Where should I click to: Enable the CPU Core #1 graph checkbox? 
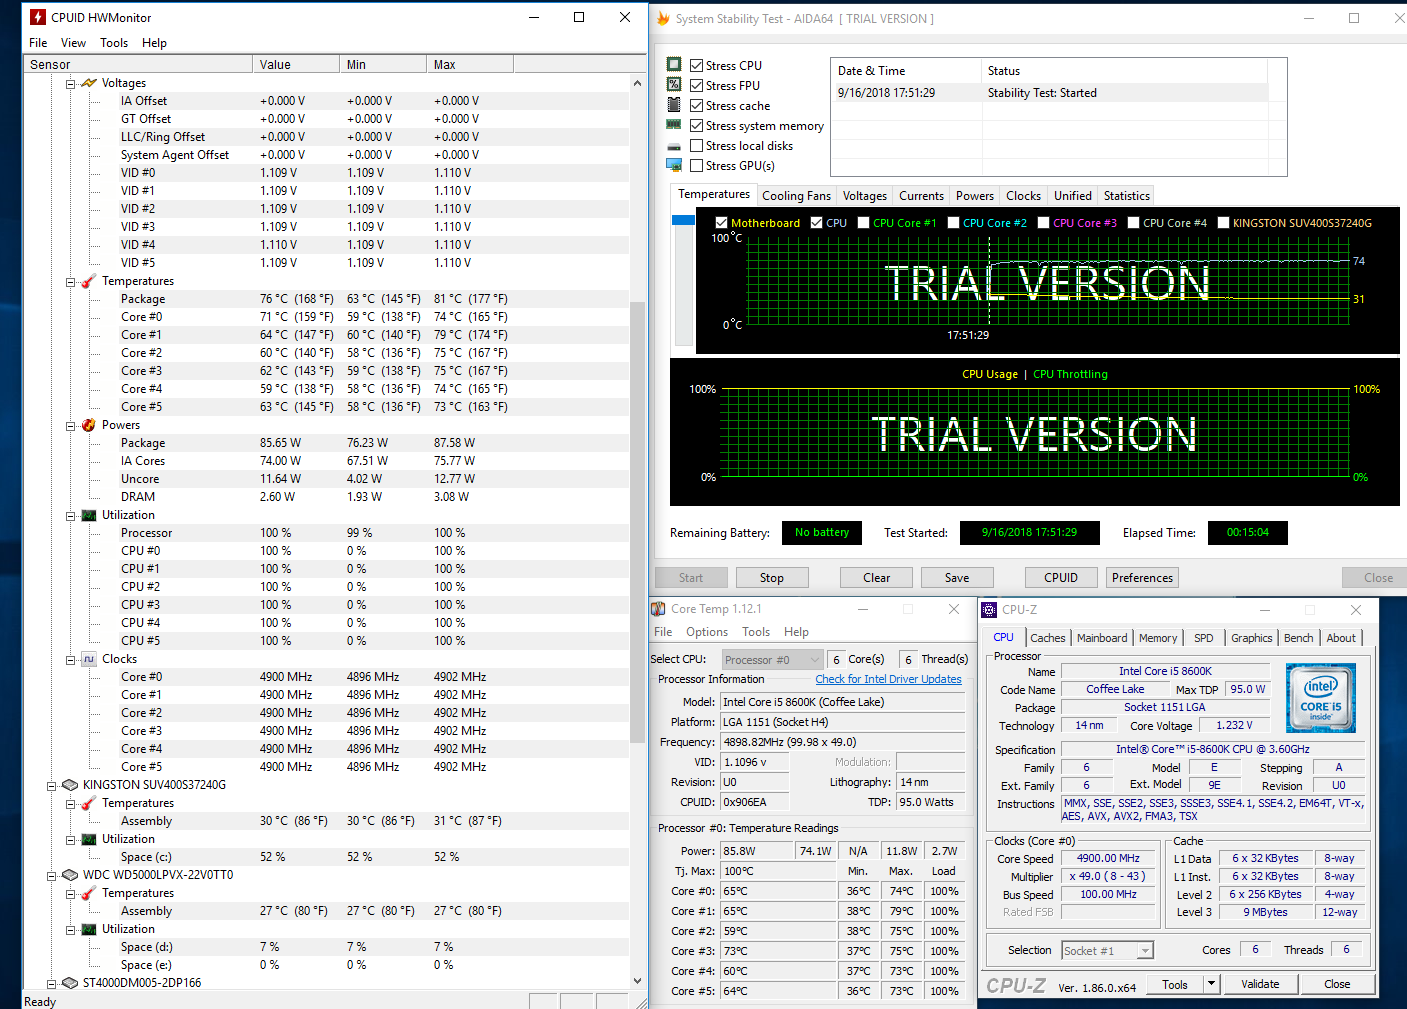click(864, 223)
